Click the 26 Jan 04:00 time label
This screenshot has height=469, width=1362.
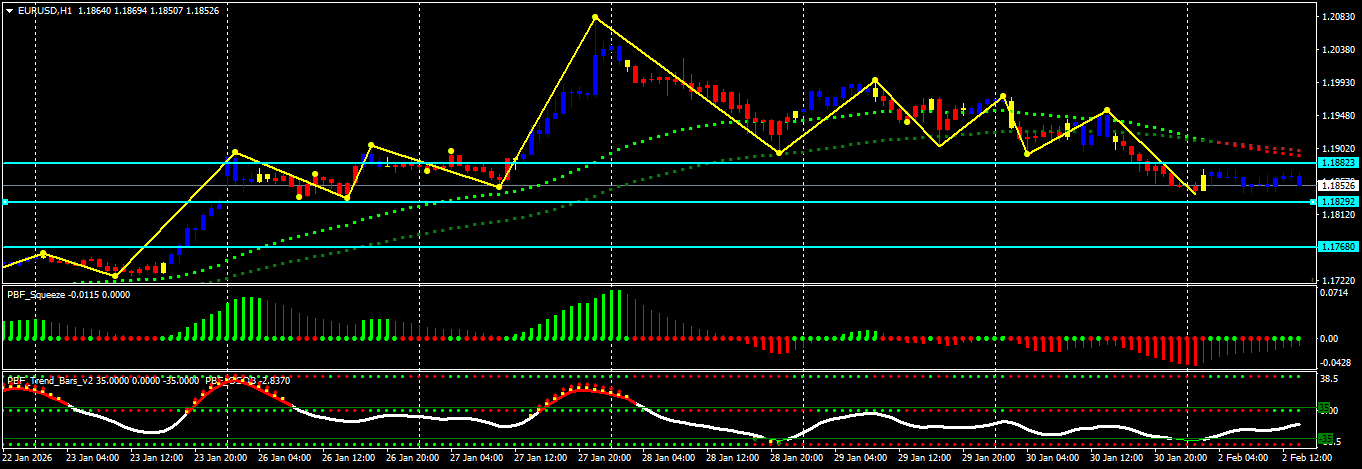[284, 457]
